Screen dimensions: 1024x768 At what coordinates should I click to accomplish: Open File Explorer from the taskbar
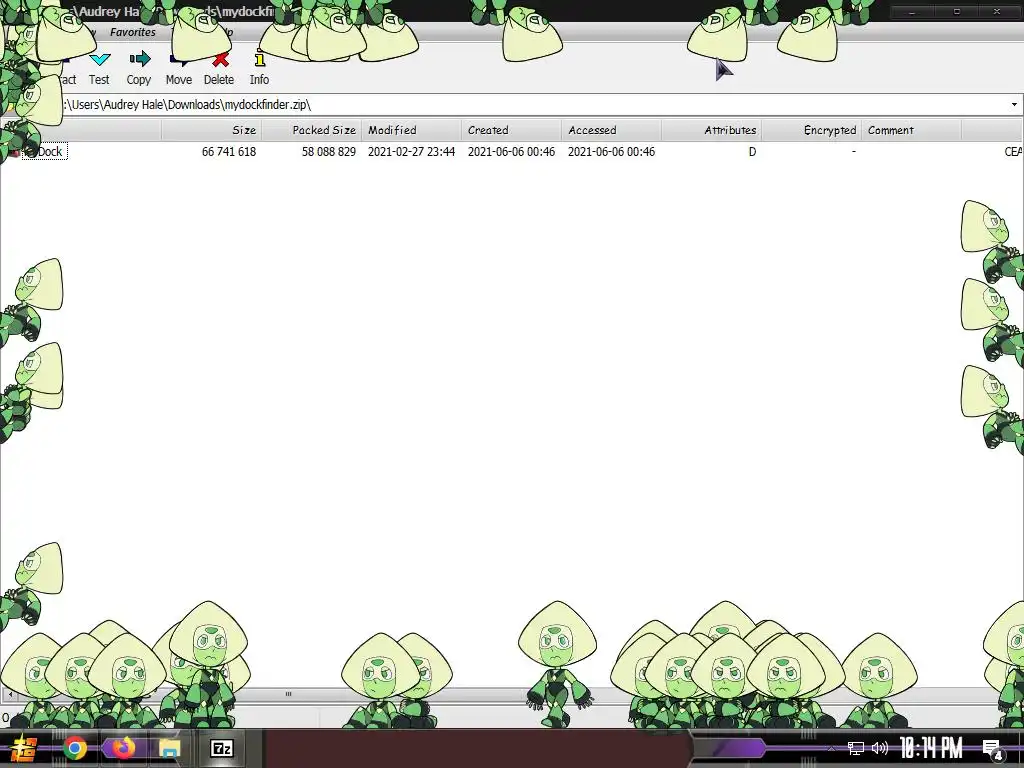tap(170, 748)
